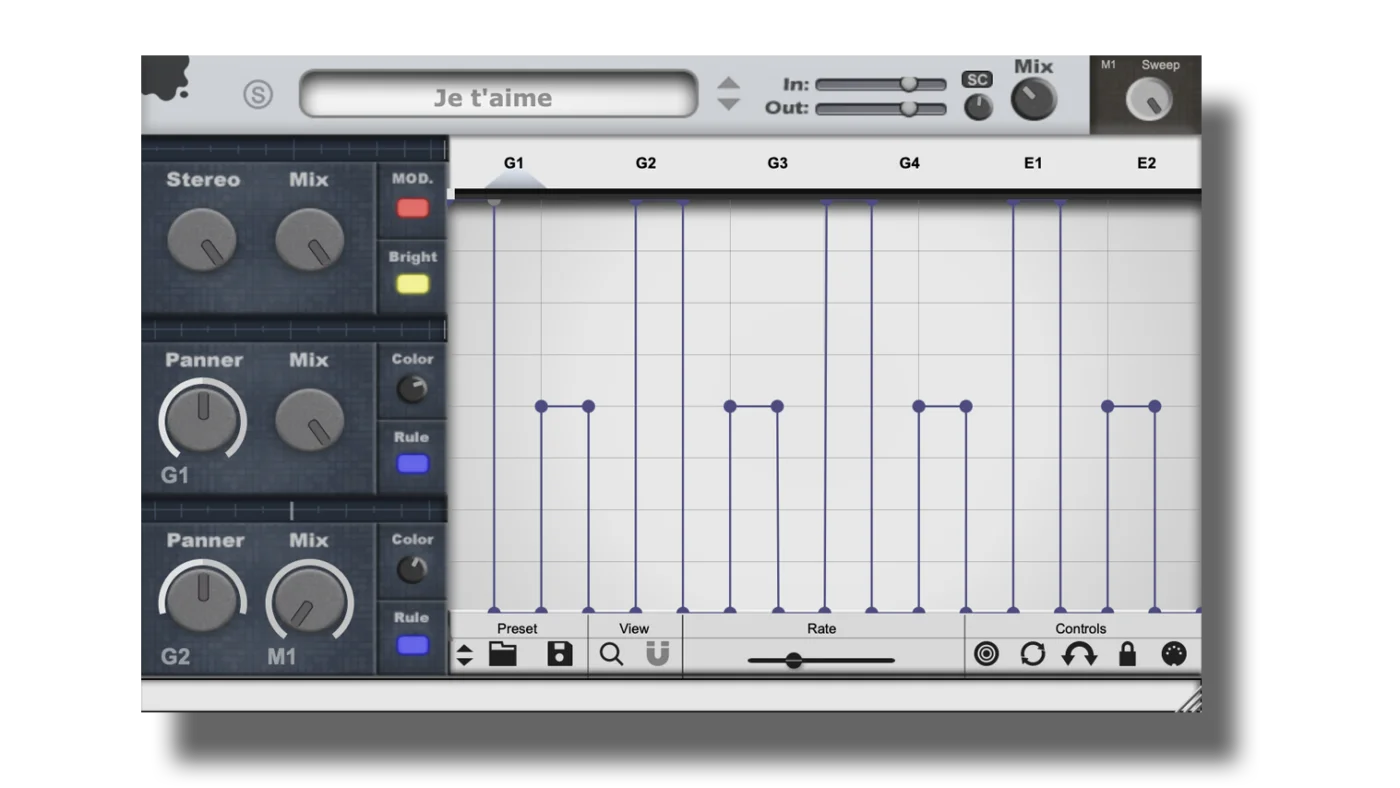The width and height of the screenshot is (1400, 788).
Task: Open the E1 envelope tab
Action: (1033, 162)
